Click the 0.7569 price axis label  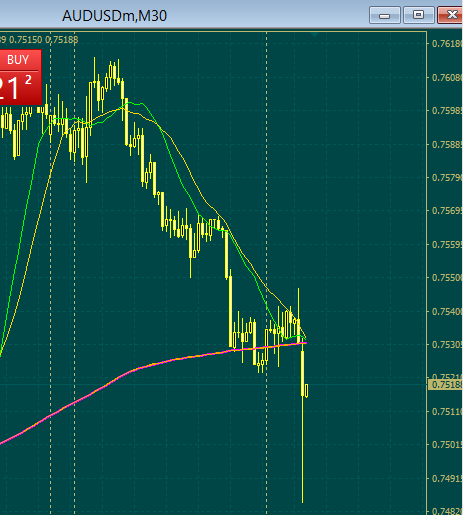click(447, 211)
